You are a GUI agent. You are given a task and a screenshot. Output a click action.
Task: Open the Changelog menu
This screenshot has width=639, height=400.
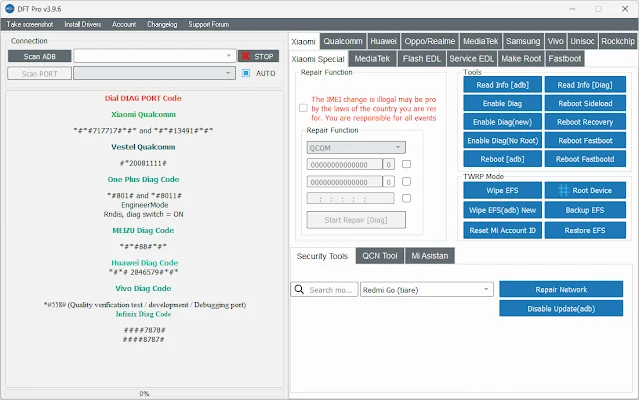pyautogui.click(x=162, y=24)
